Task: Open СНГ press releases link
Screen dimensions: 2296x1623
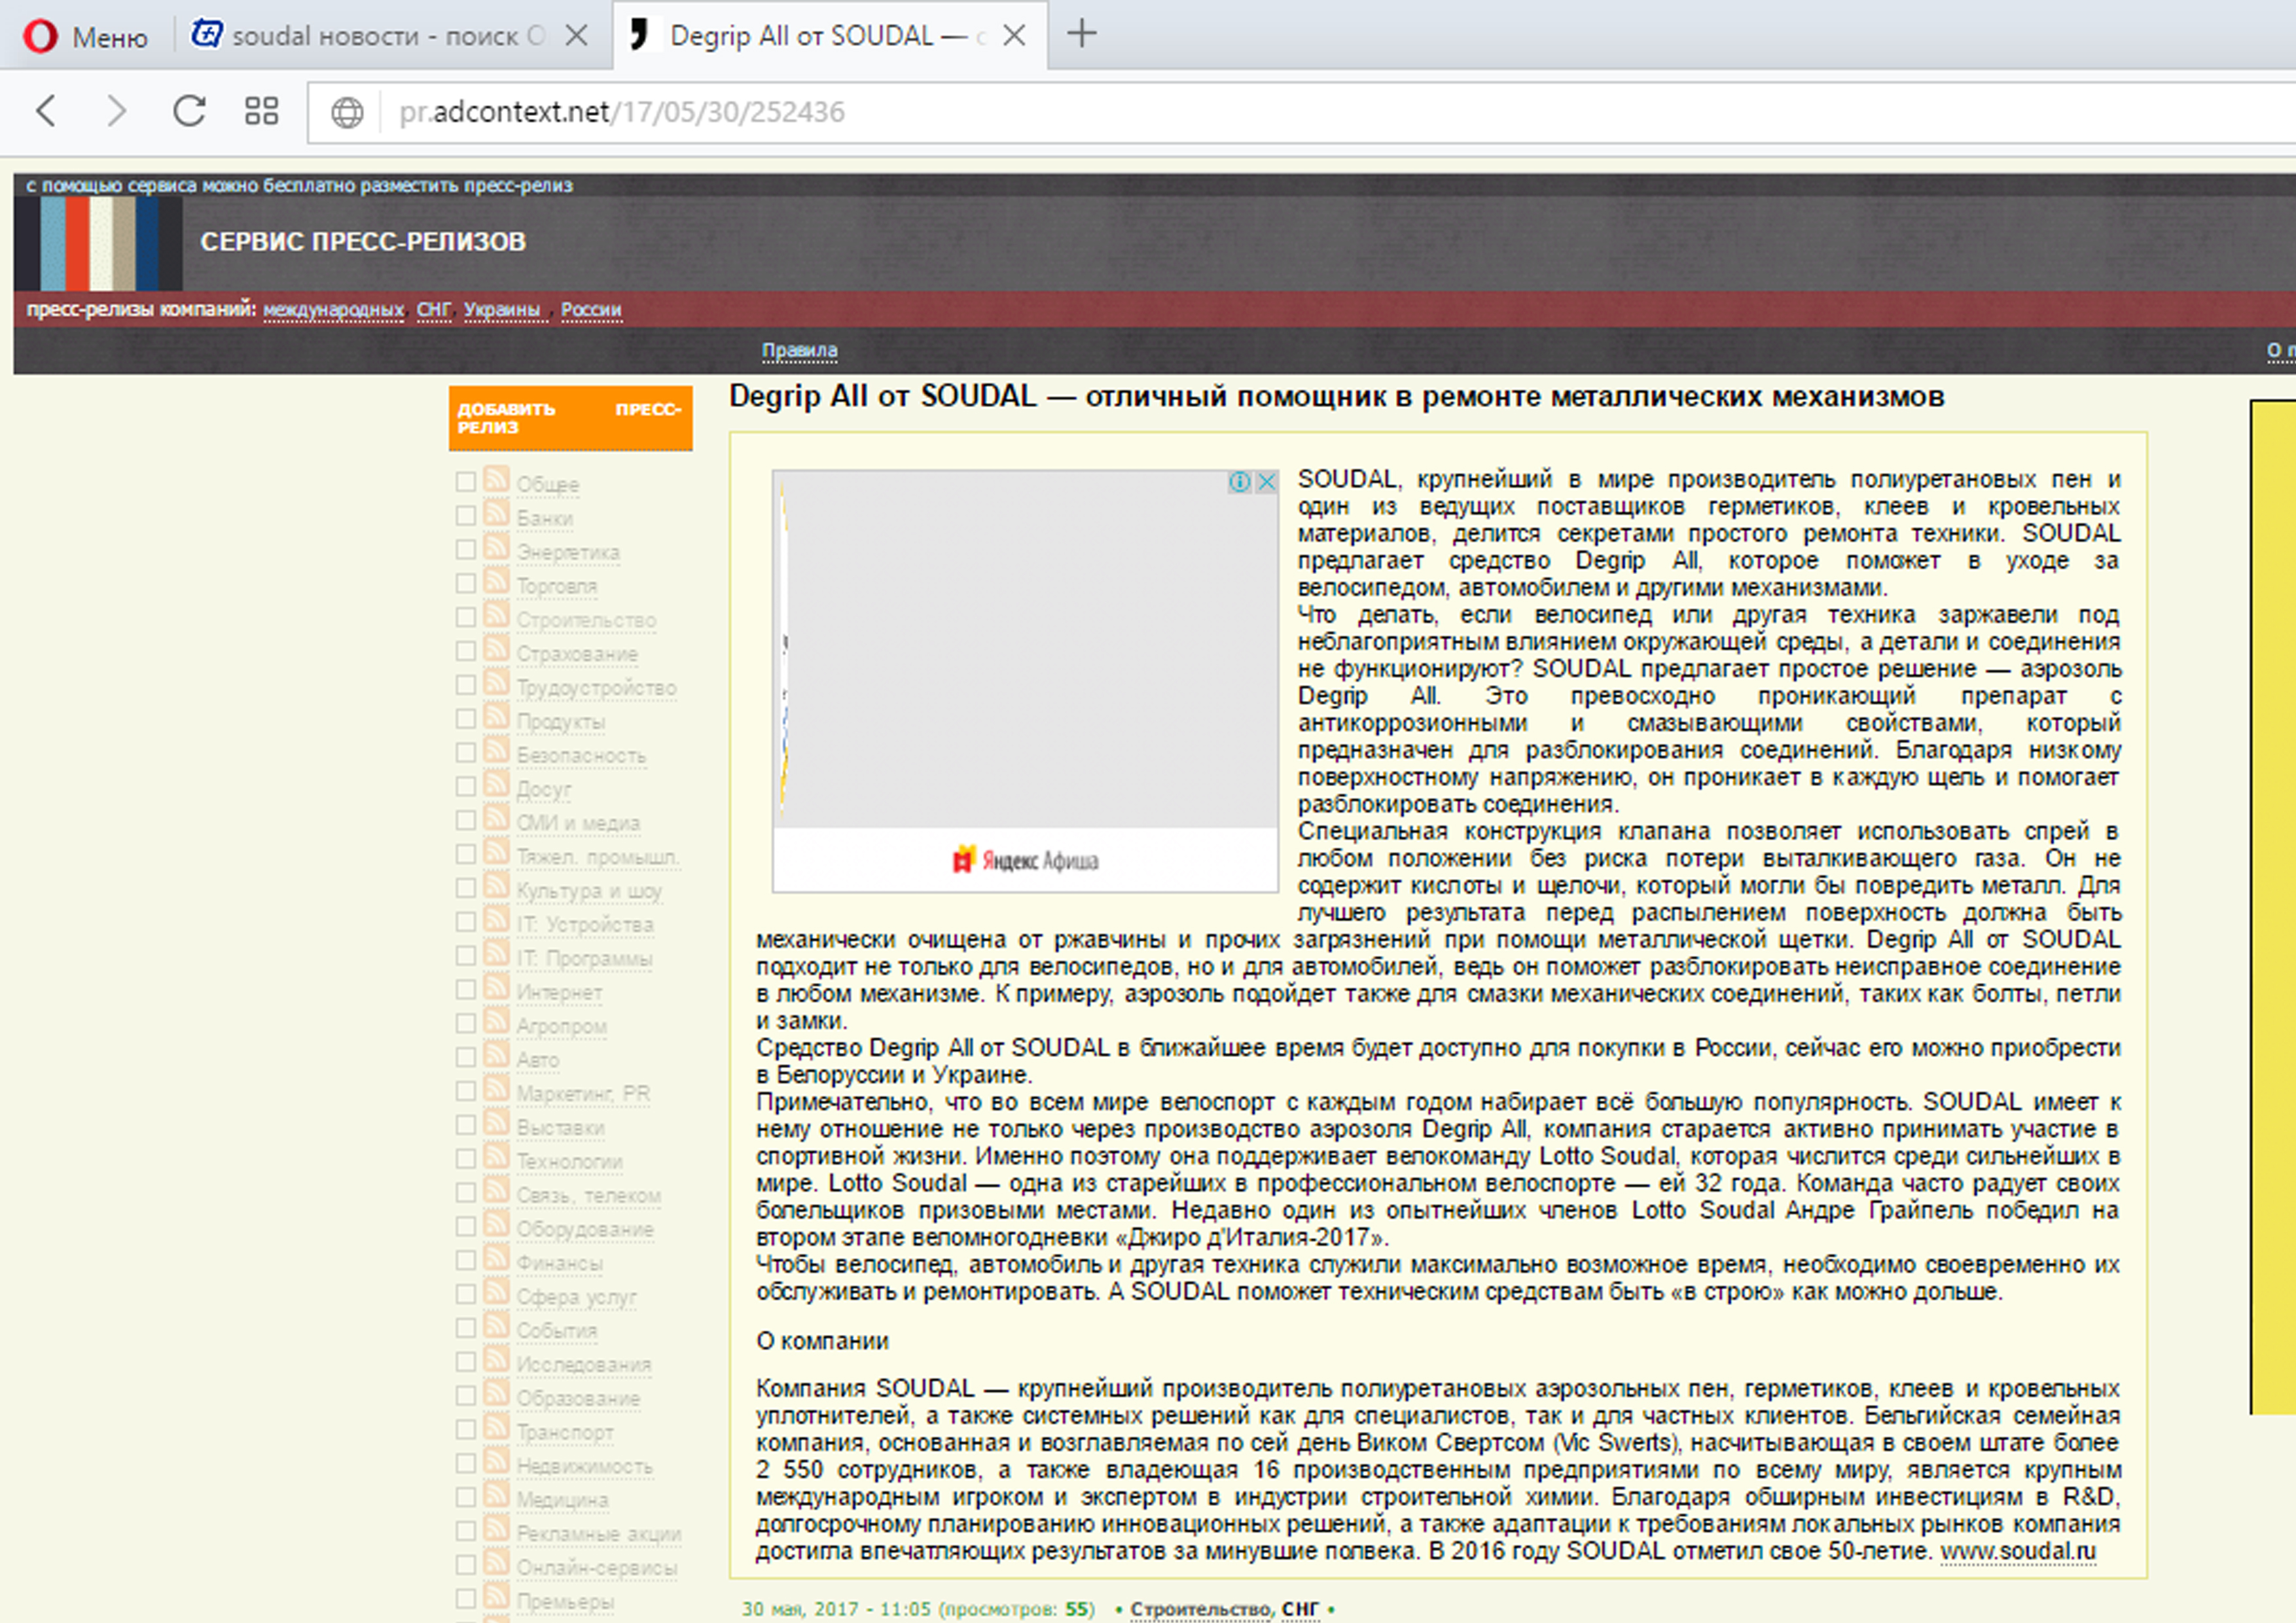Action: pyautogui.click(x=433, y=310)
